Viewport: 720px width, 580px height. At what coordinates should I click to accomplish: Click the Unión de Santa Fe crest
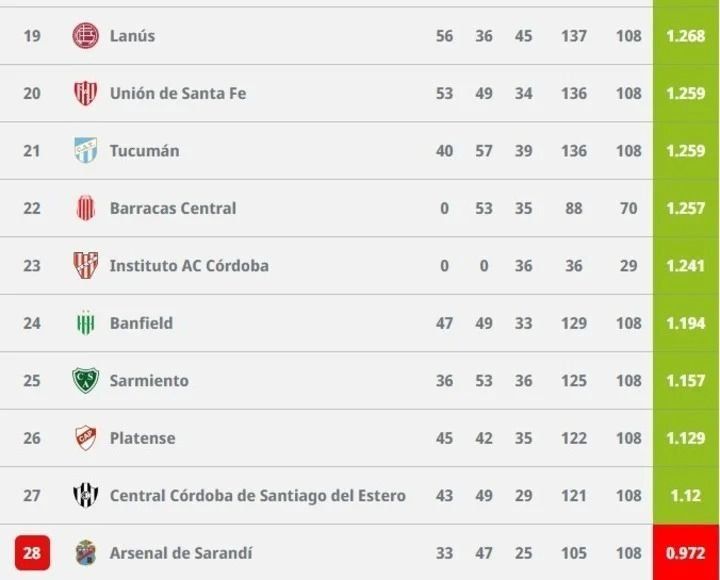[x=86, y=93]
